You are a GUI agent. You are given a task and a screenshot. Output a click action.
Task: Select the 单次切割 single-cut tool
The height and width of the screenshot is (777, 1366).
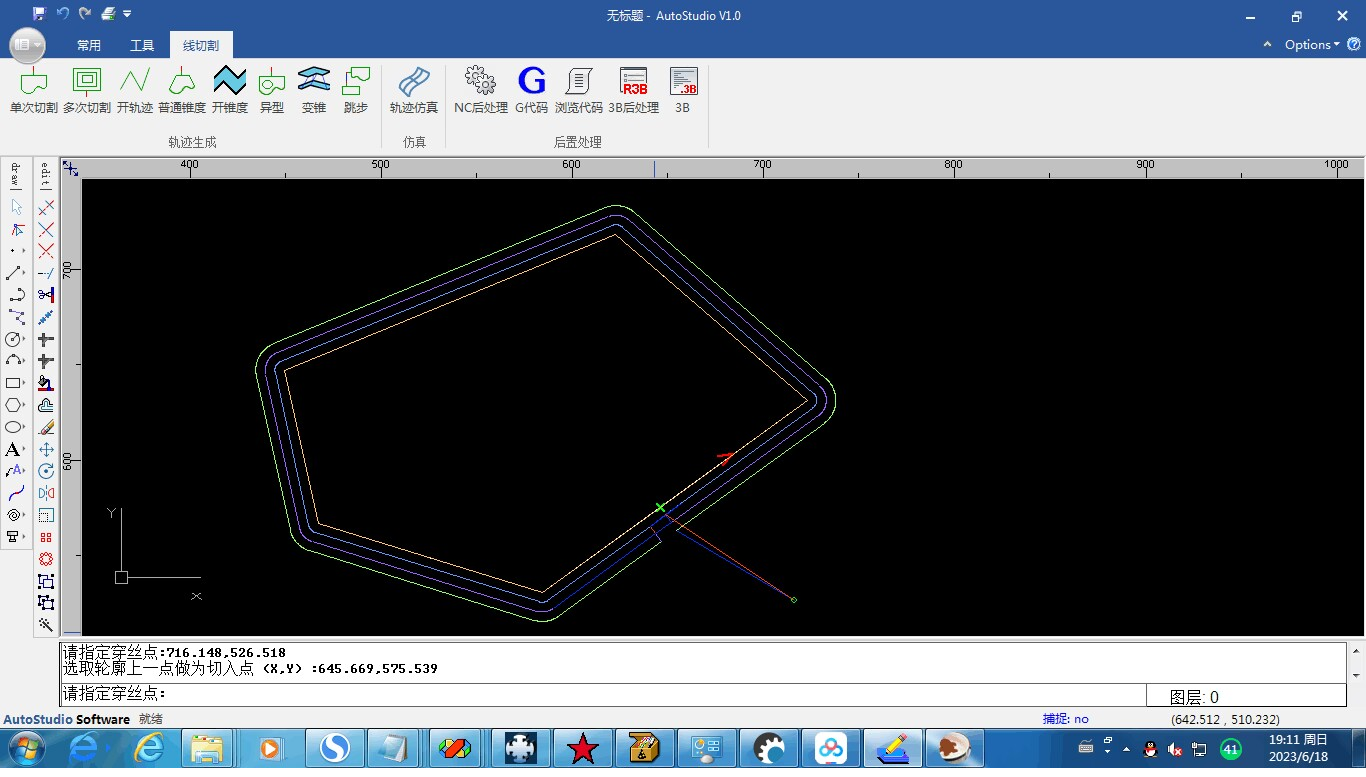pos(34,90)
